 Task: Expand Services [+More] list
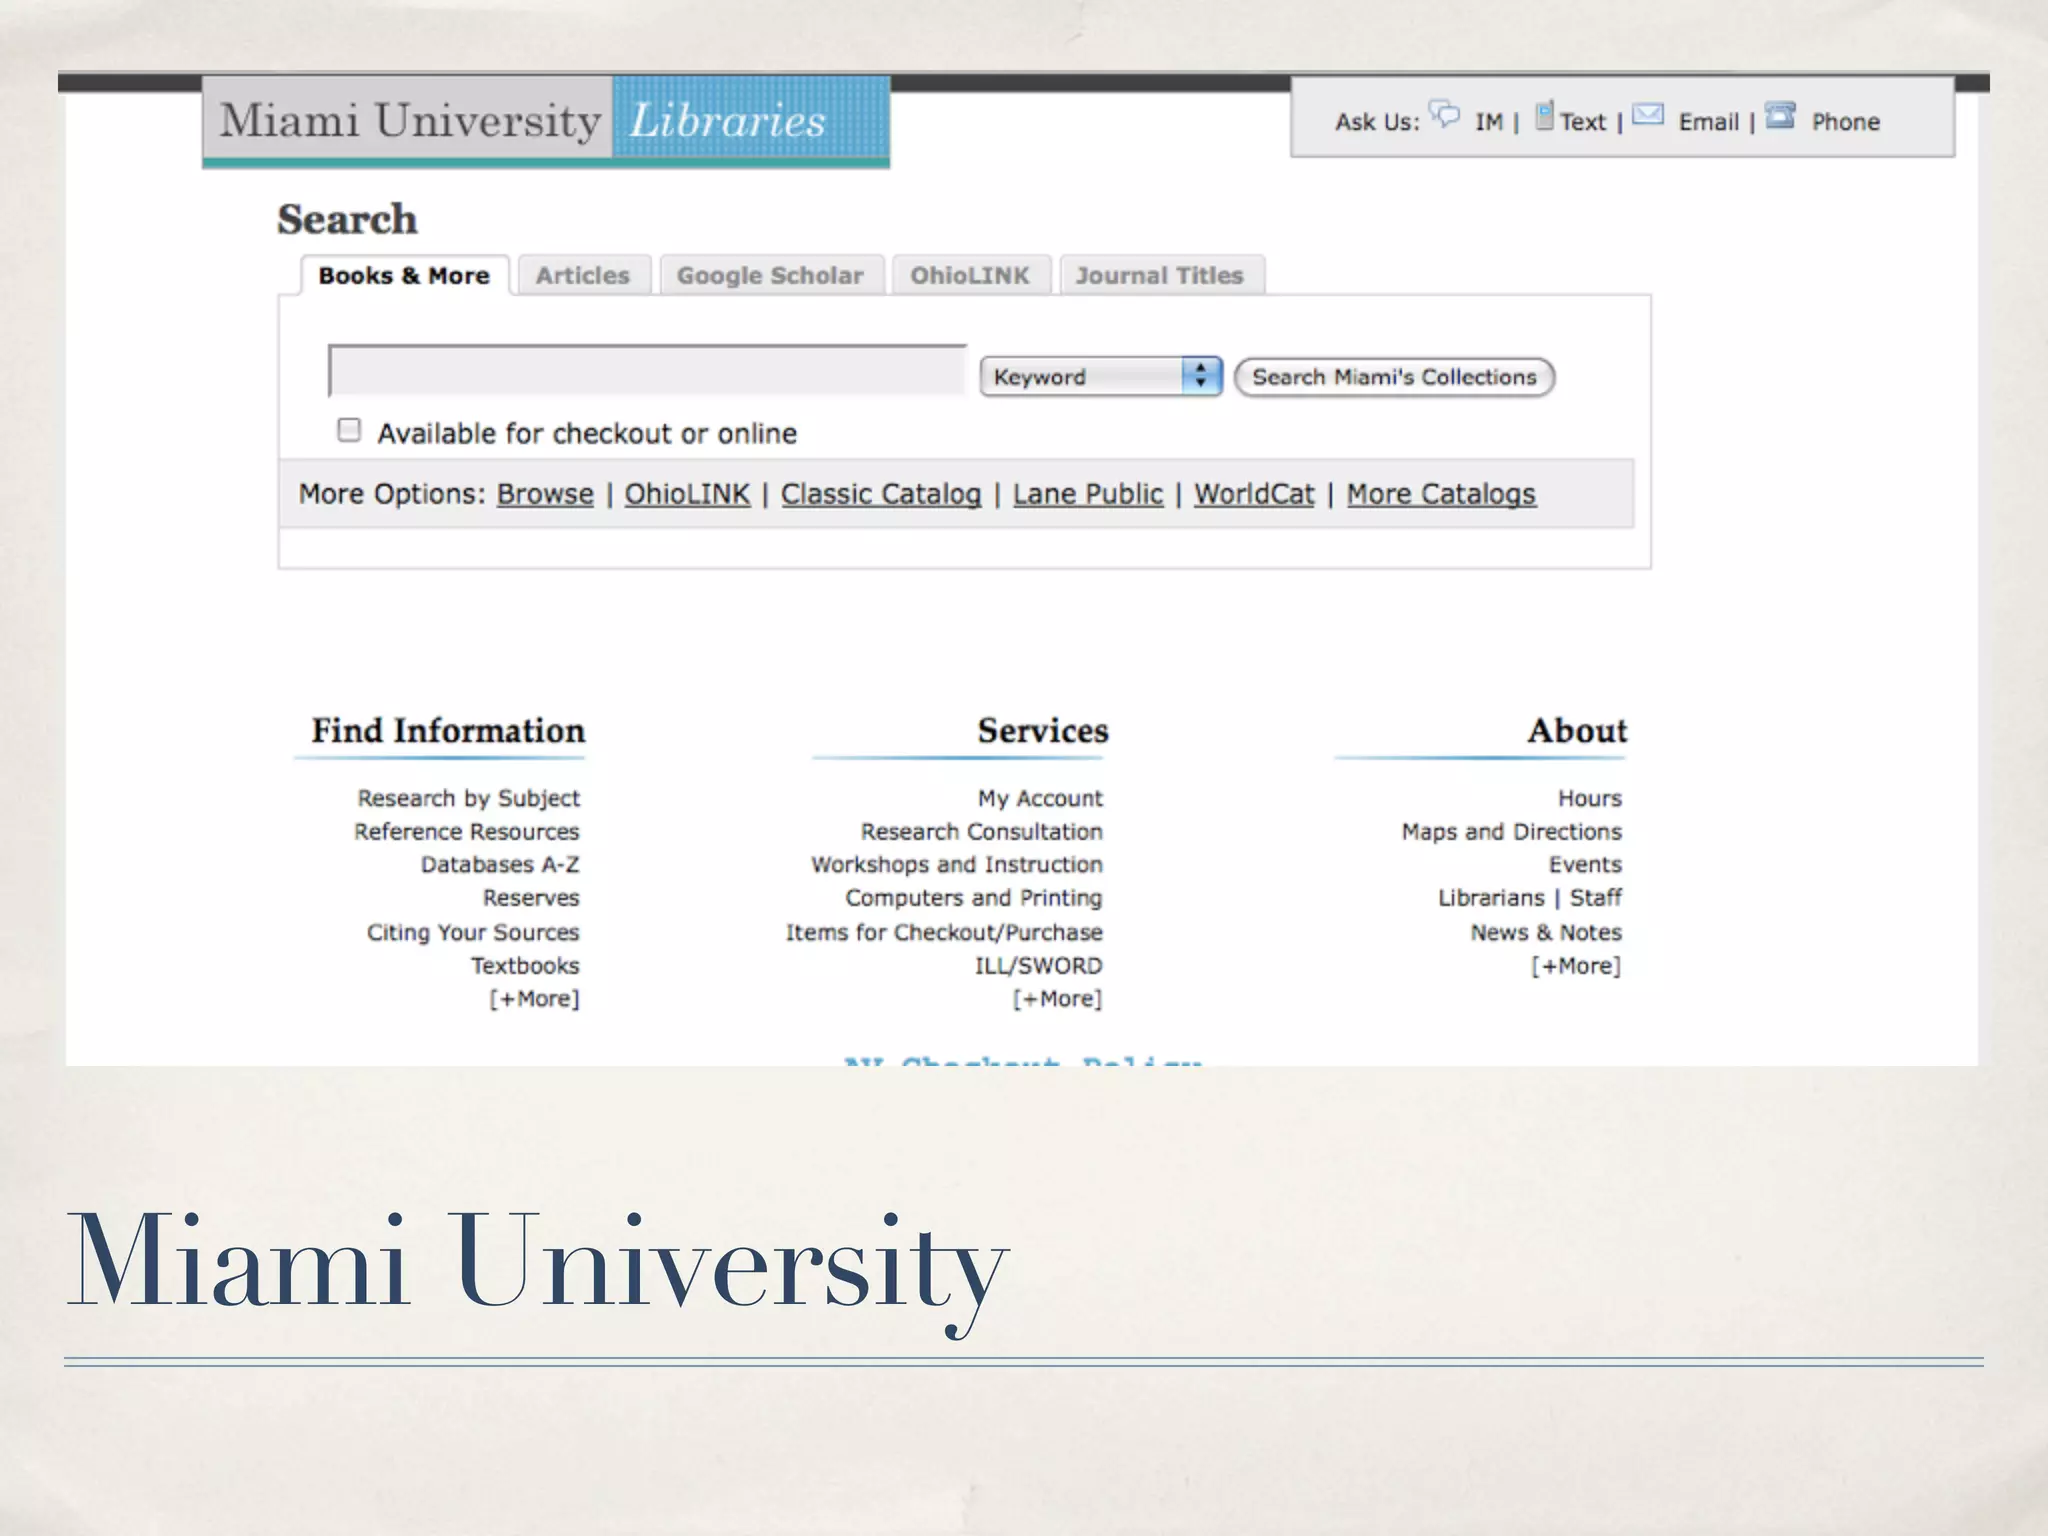(1057, 999)
